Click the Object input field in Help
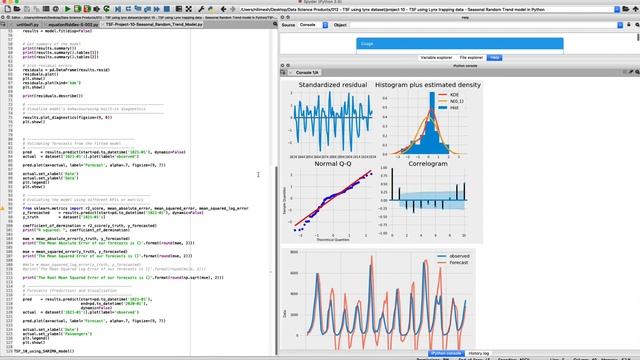 pos(483,25)
